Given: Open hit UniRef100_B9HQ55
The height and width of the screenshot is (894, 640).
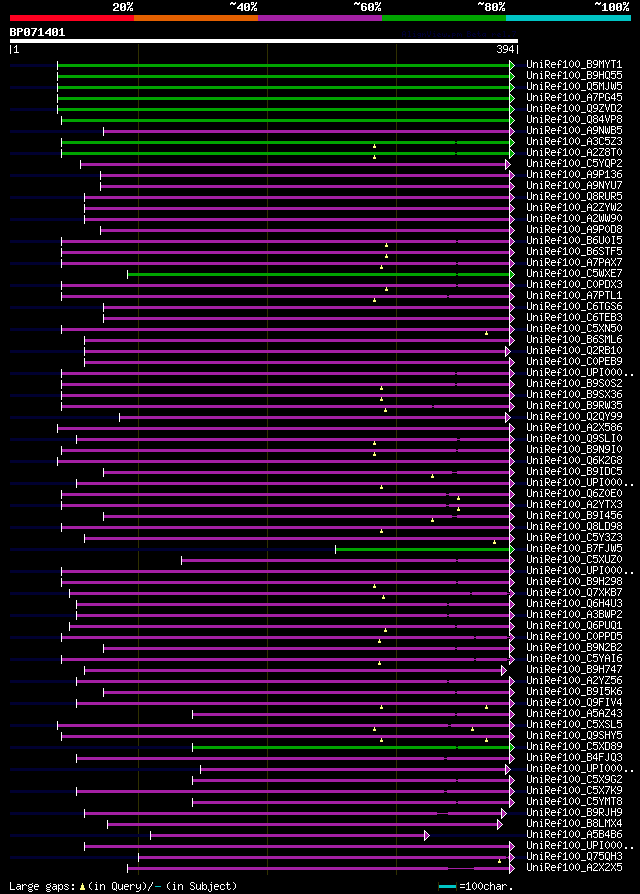Looking at the screenshot, I should point(574,76).
